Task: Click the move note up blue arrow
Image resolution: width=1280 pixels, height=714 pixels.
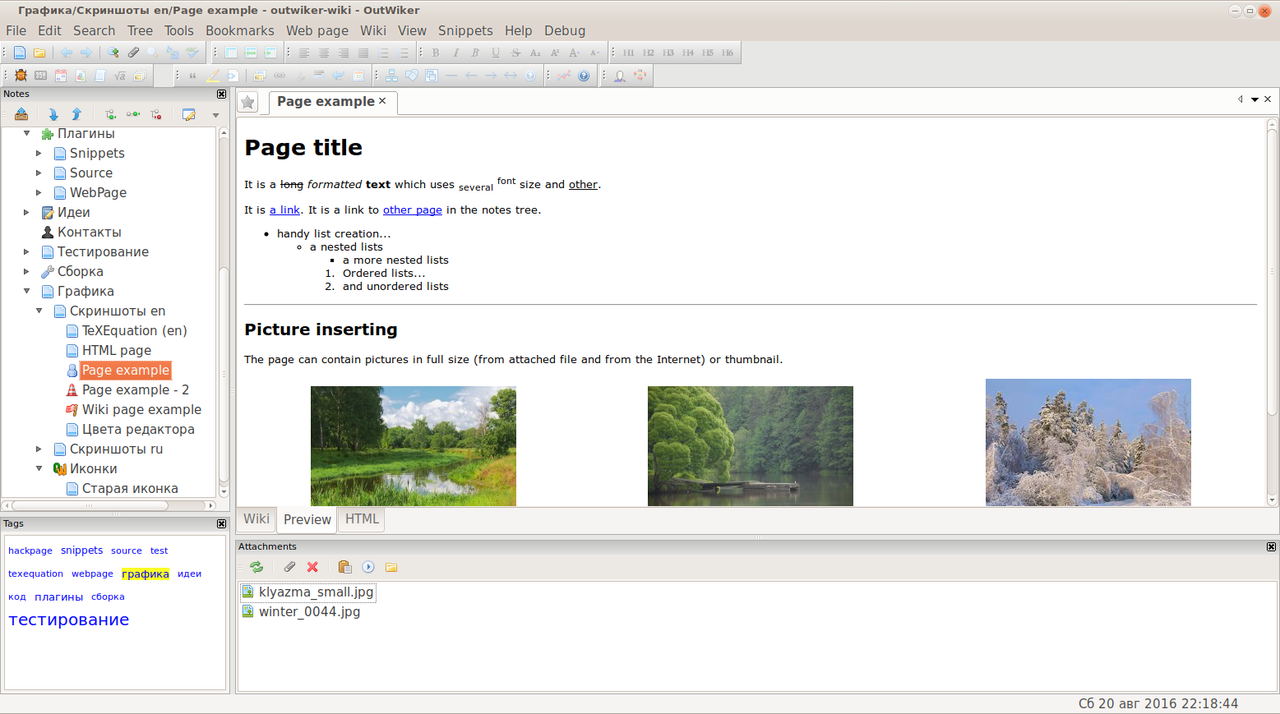Action: point(75,115)
